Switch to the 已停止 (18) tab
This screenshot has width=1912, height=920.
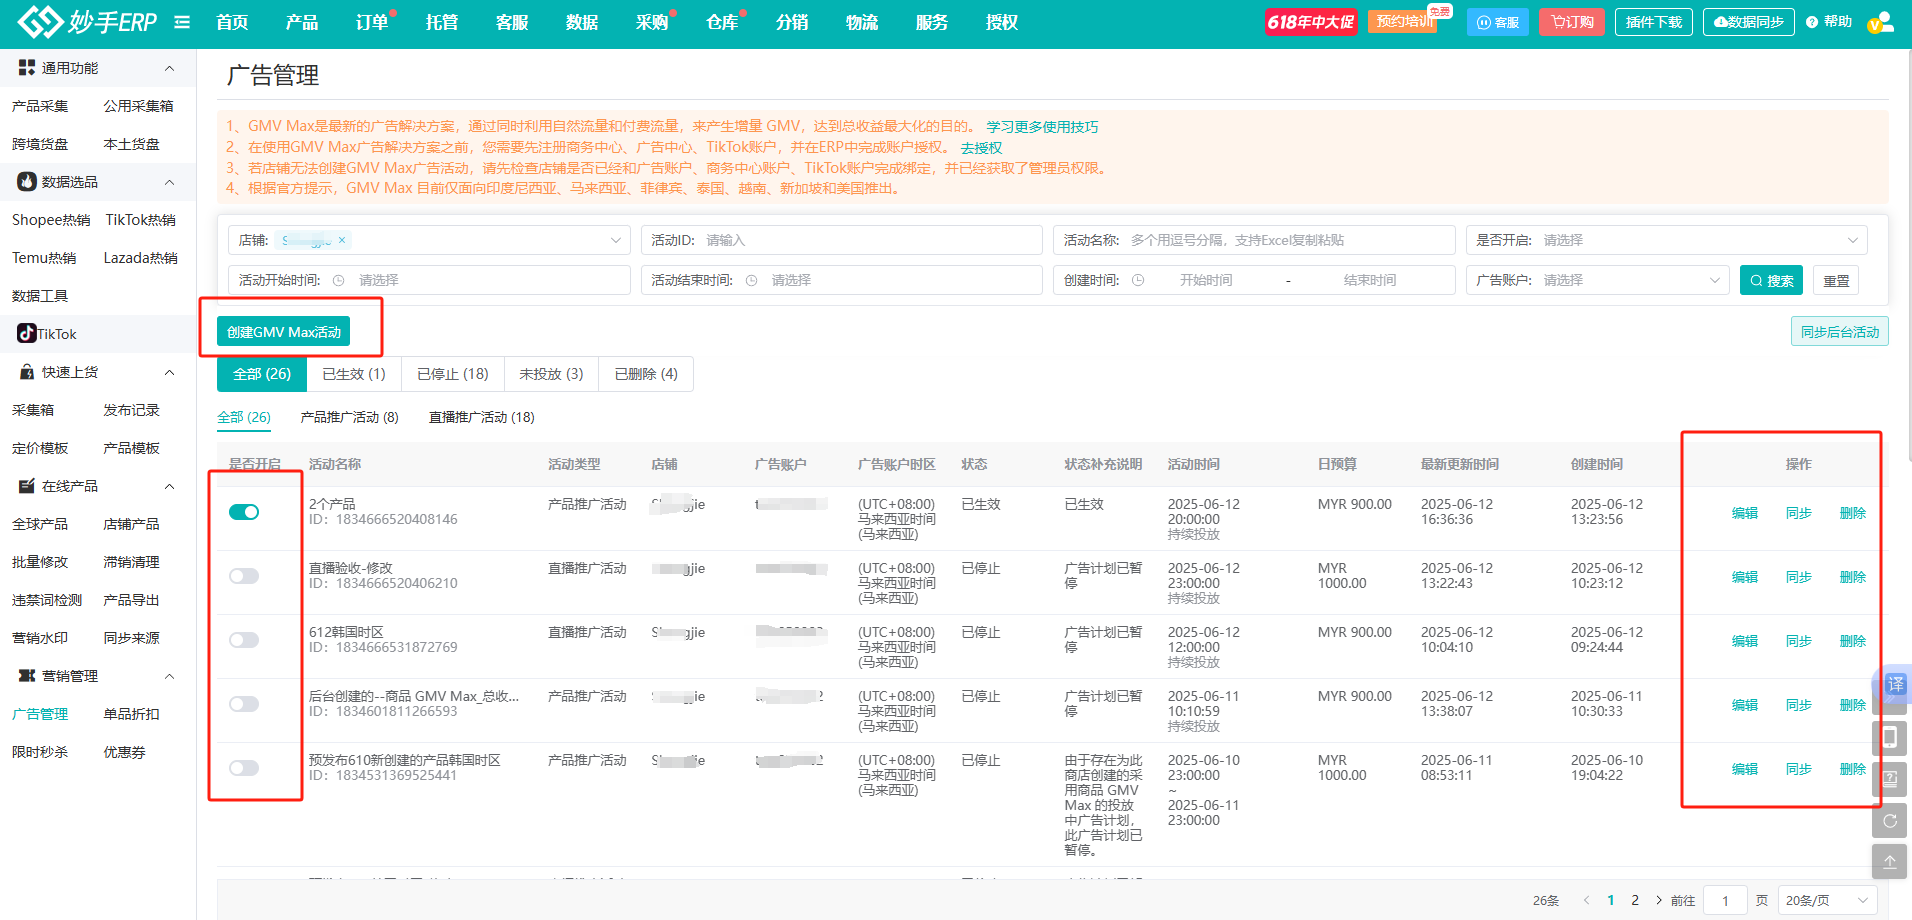[x=453, y=374]
